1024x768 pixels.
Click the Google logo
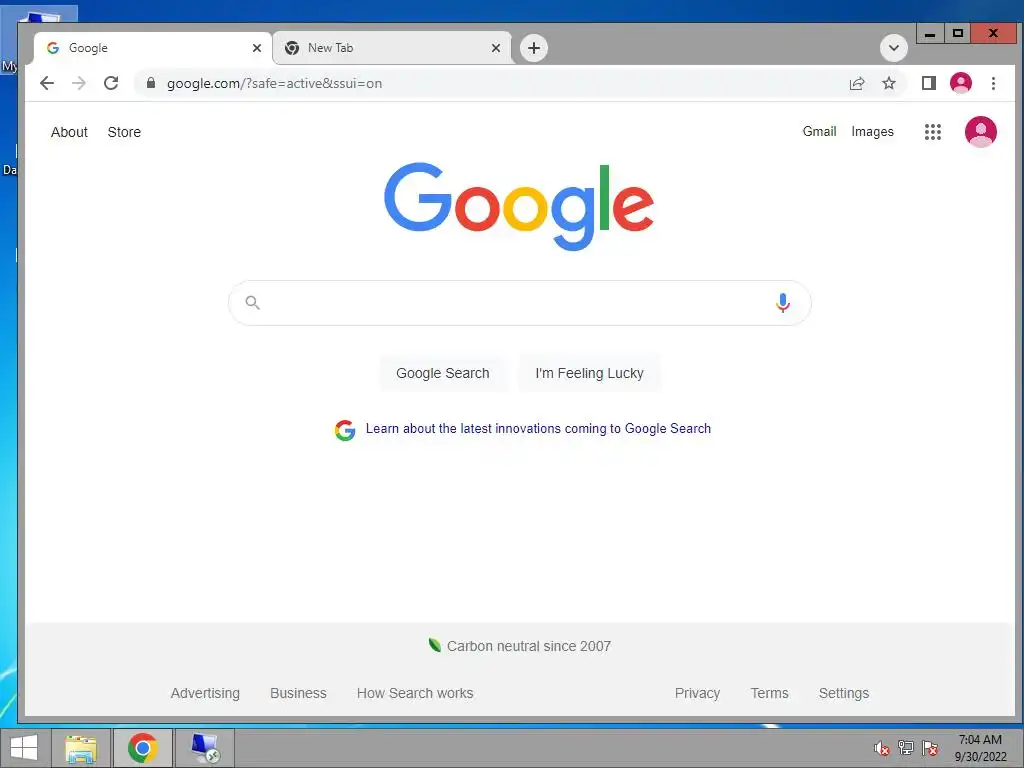click(519, 206)
